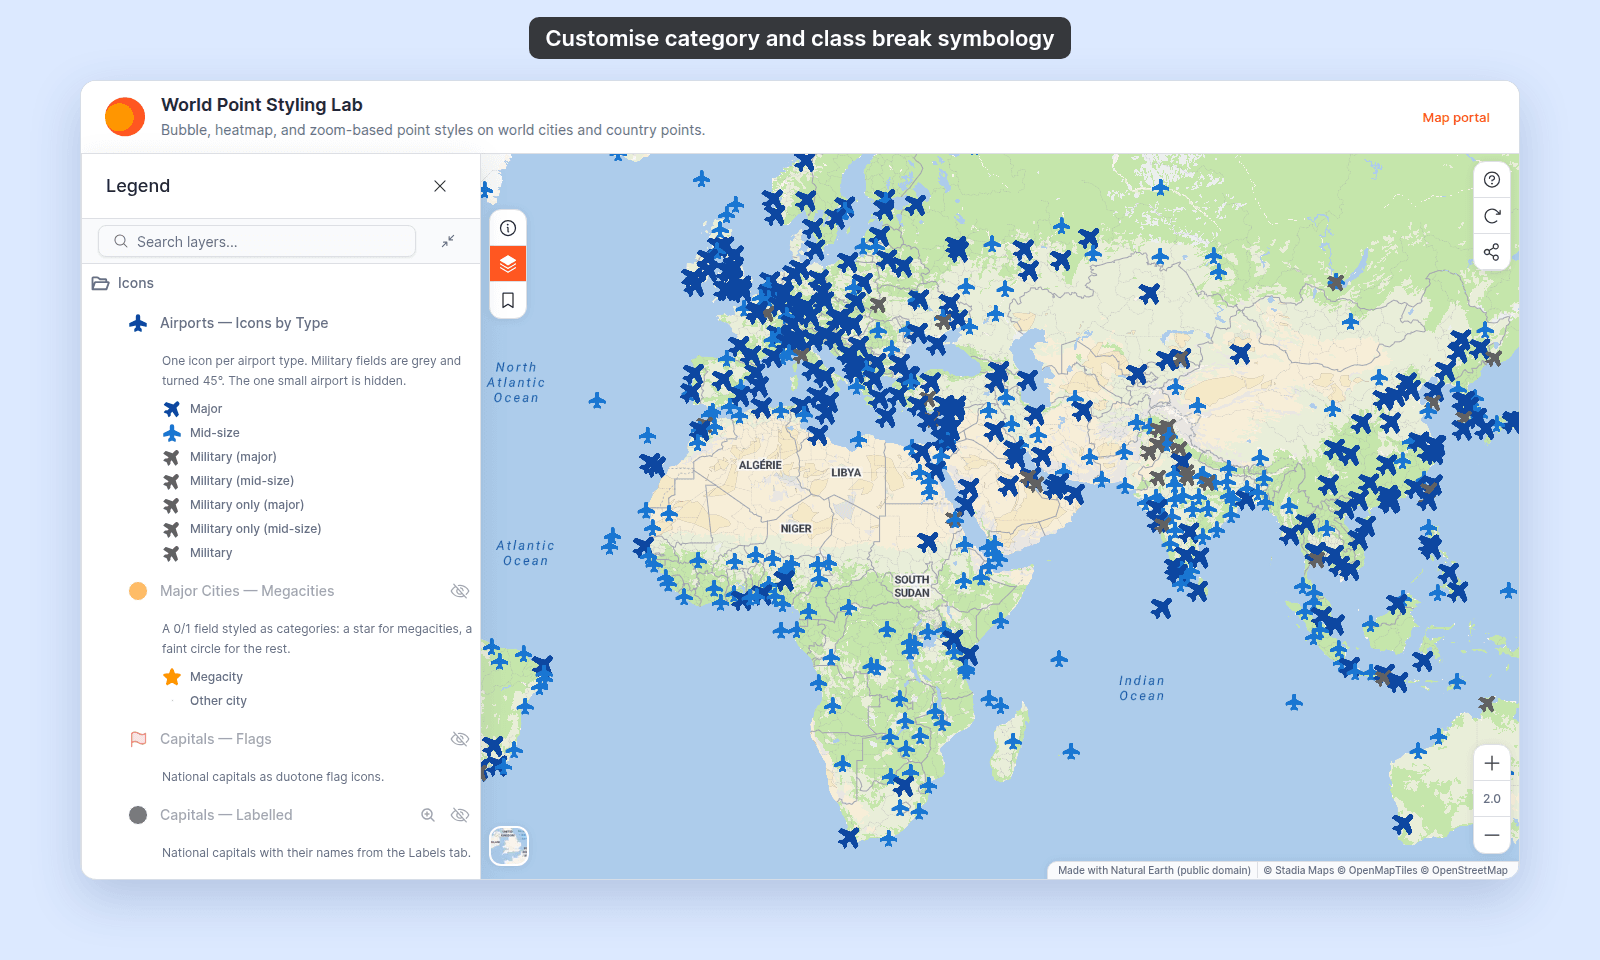This screenshot has width=1600, height=960.
Task: Open the OpenStreetMap attribution link
Action: pyautogui.click(x=1464, y=870)
